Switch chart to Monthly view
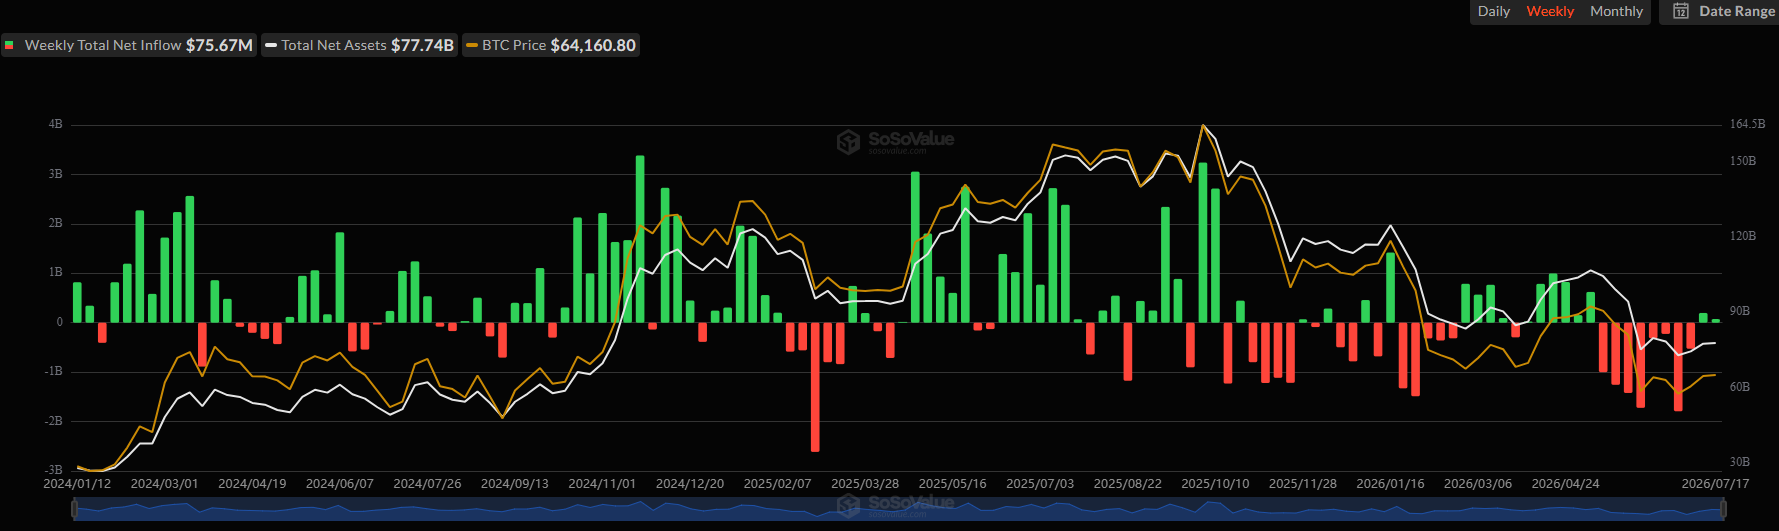1779x531 pixels. pos(1616,11)
